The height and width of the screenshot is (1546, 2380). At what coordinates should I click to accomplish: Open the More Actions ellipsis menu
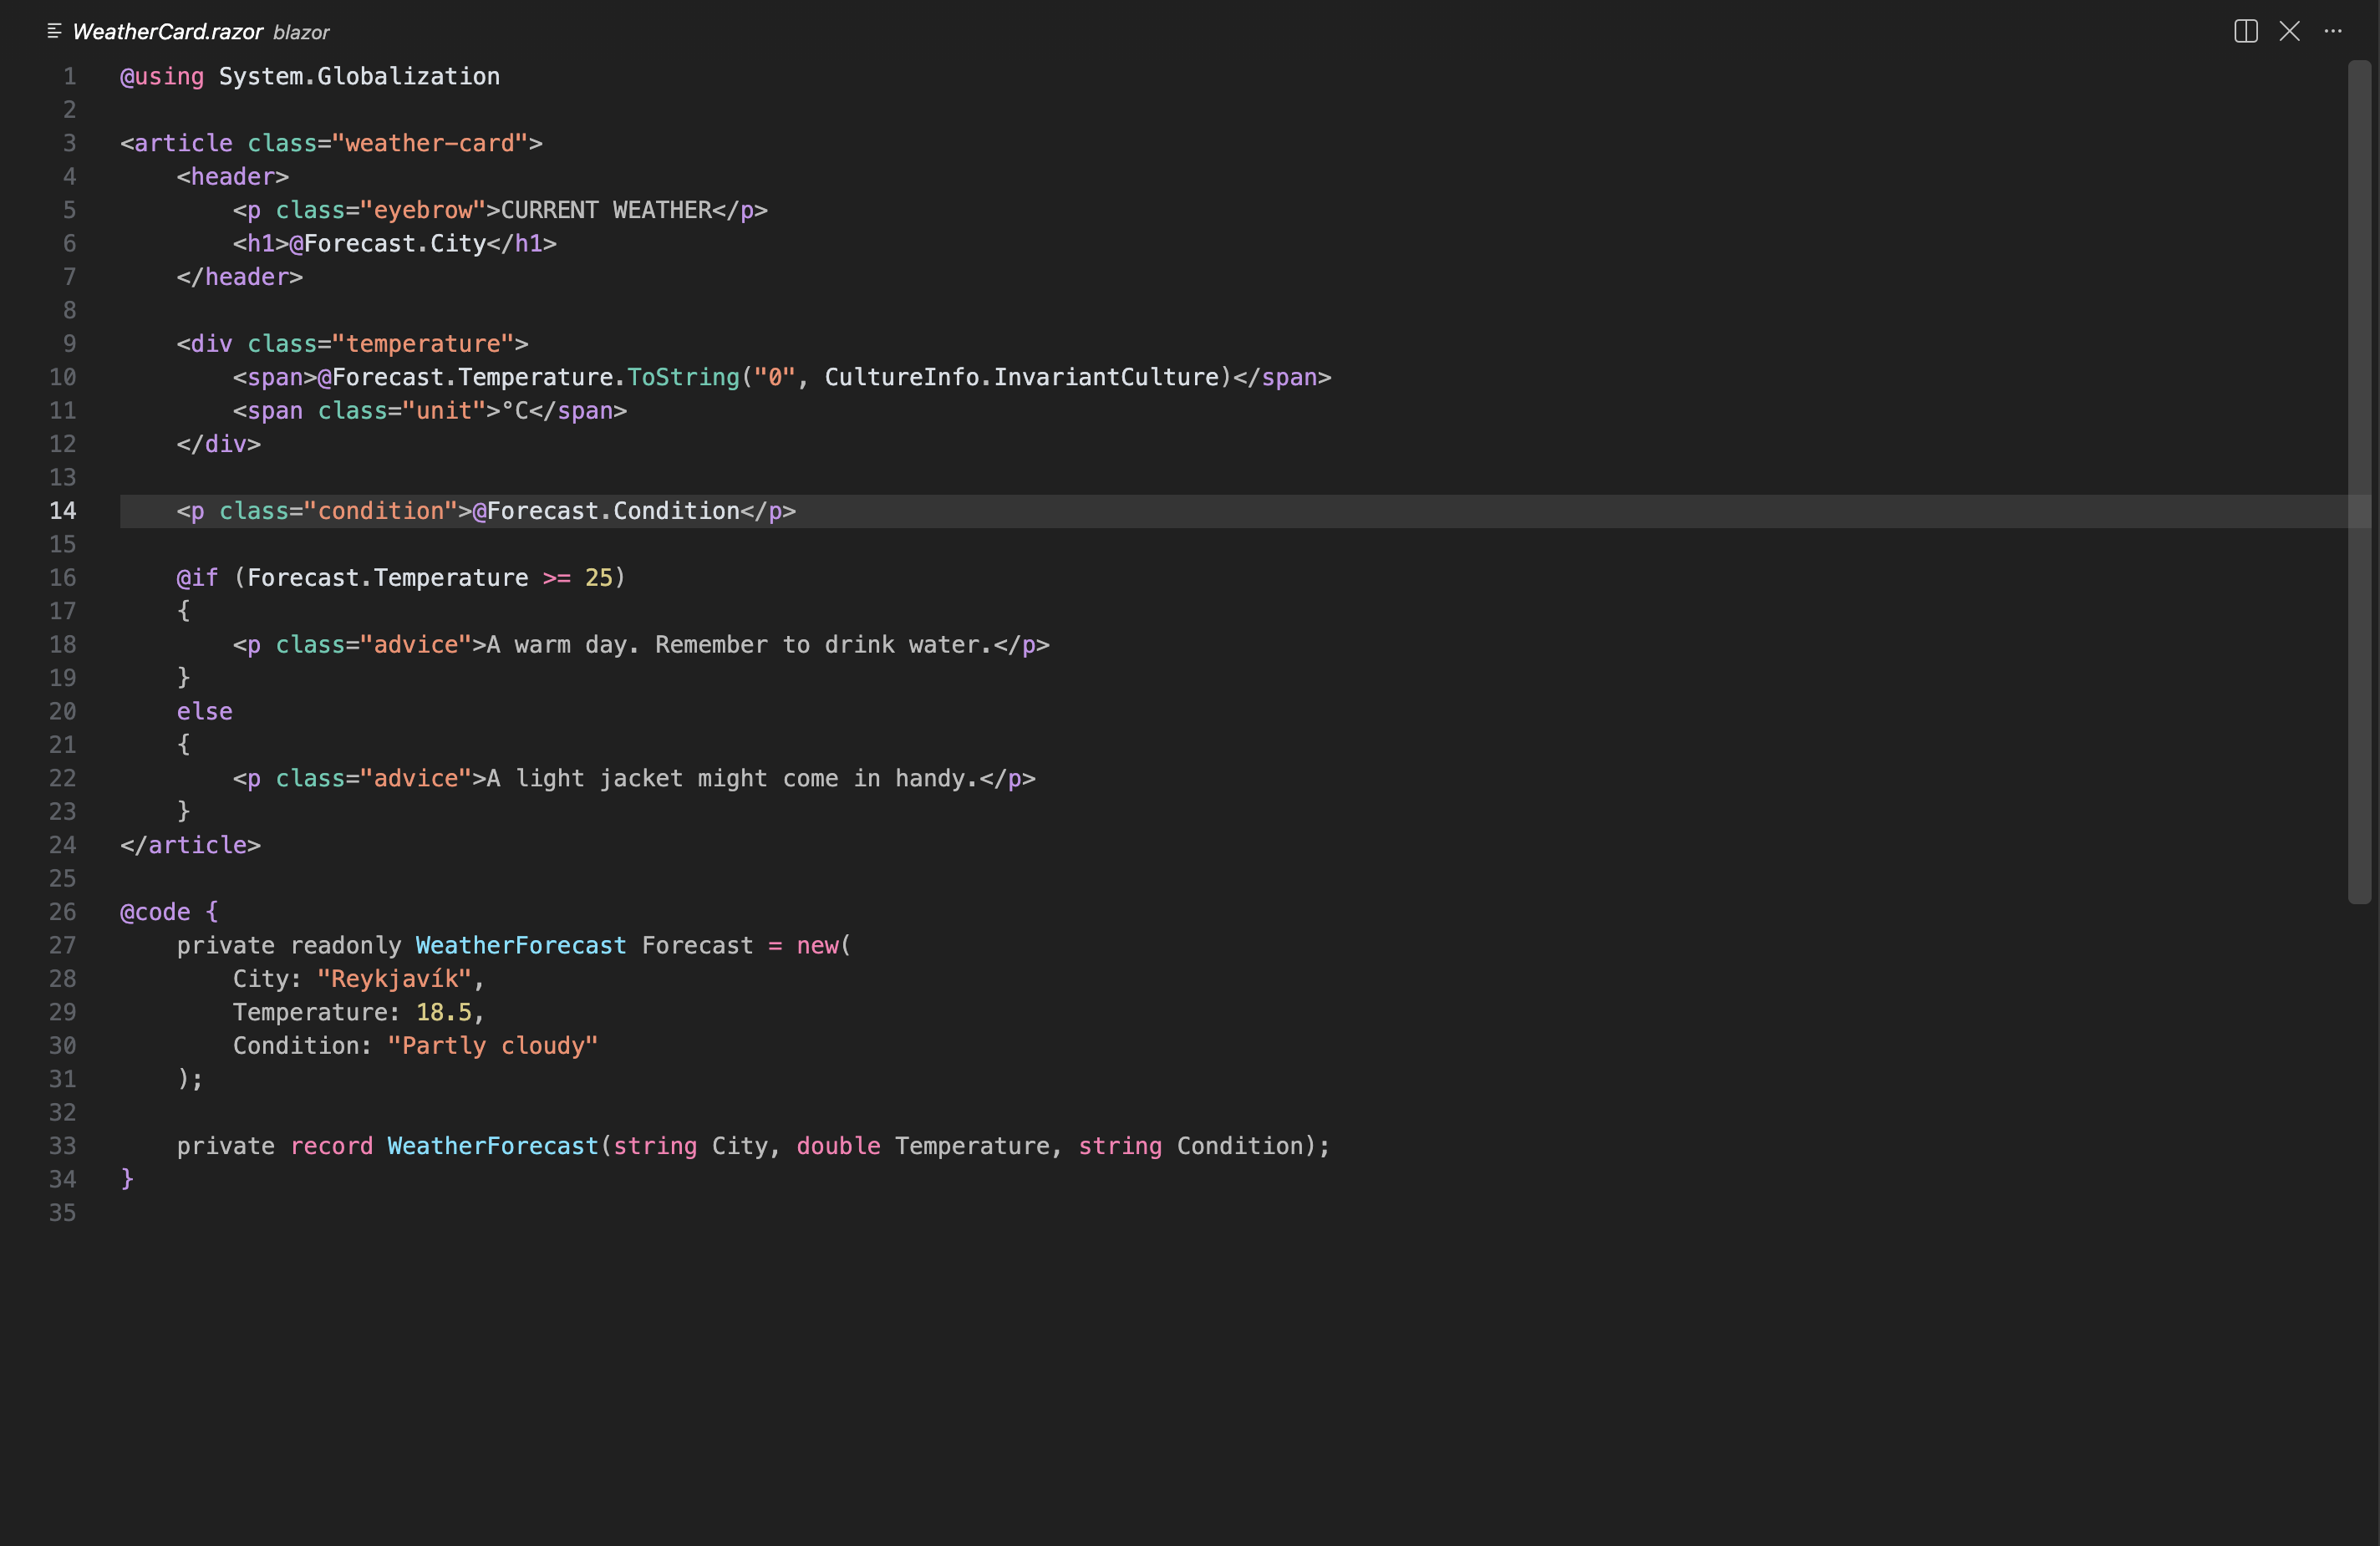[x=2333, y=31]
